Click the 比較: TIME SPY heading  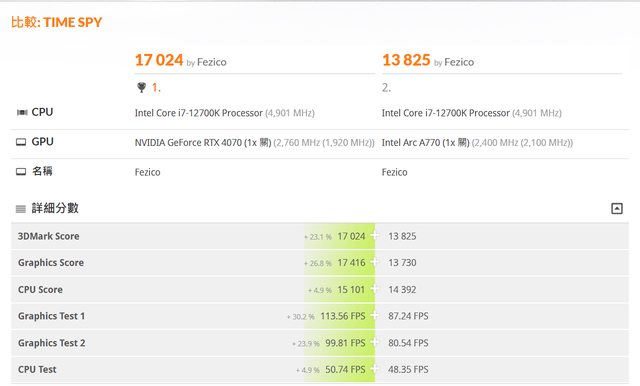coord(56,22)
